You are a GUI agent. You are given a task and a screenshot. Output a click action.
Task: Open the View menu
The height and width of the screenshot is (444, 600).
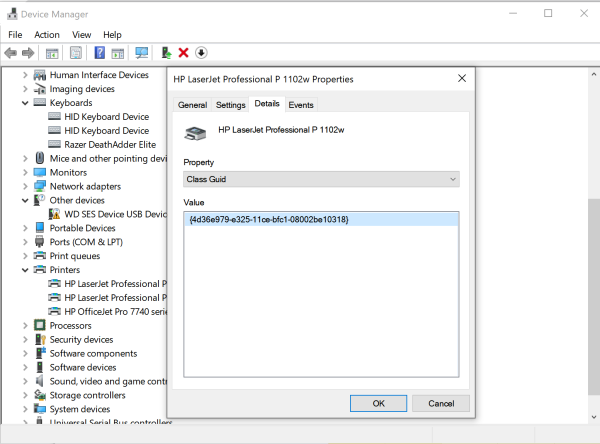[82, 35]
